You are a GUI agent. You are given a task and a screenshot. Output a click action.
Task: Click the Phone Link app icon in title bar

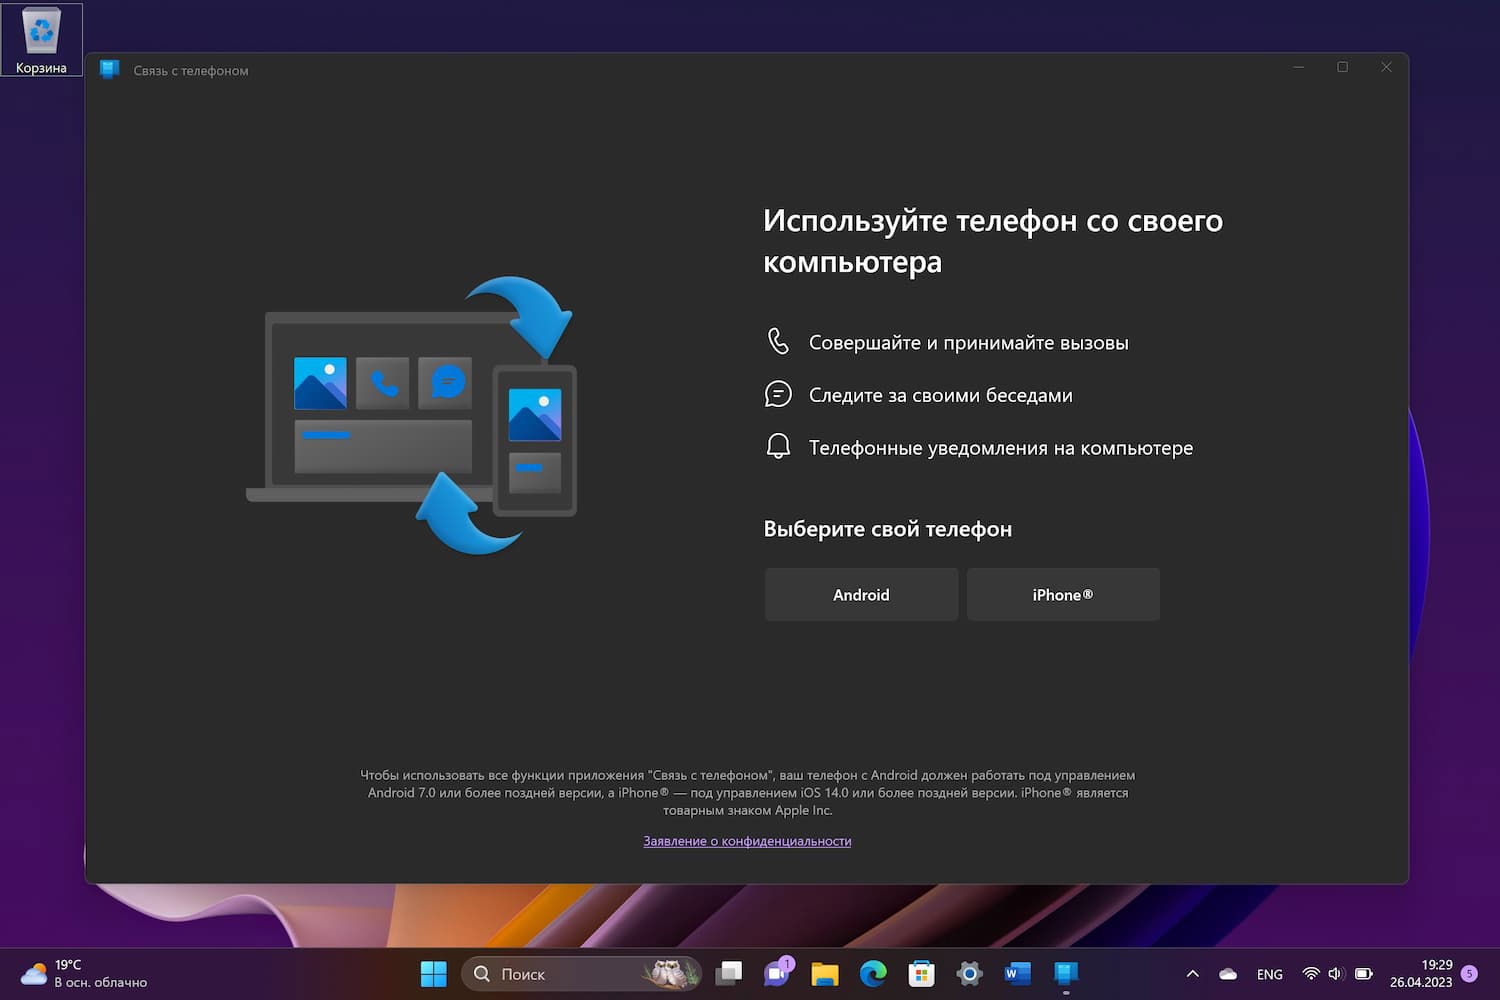[110, 70]
